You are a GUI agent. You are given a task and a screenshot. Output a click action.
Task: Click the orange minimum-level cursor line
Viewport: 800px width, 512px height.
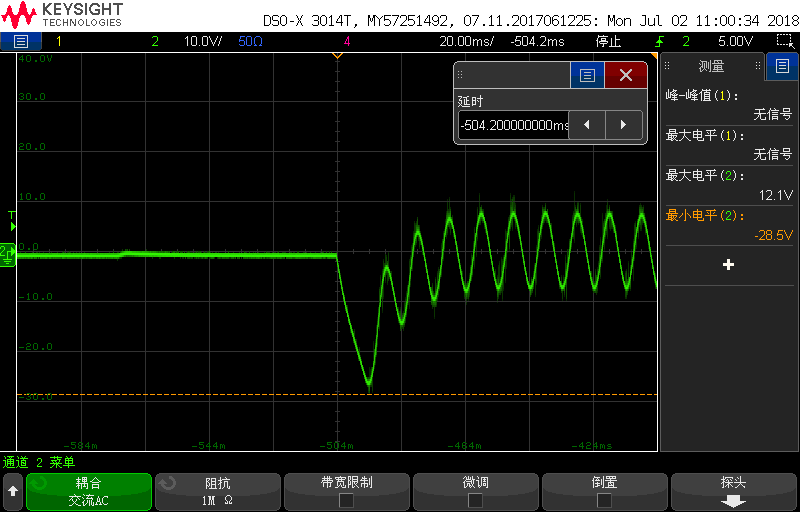click(x=337, y=395)
